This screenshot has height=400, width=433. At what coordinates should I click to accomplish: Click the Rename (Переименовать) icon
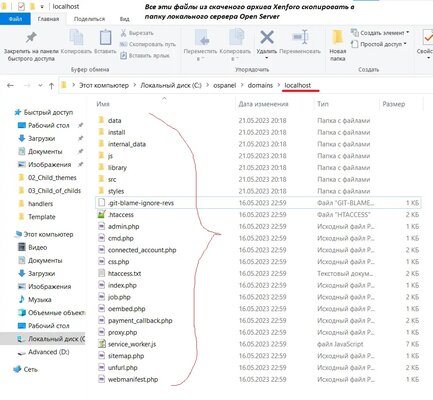coord(300,37)
